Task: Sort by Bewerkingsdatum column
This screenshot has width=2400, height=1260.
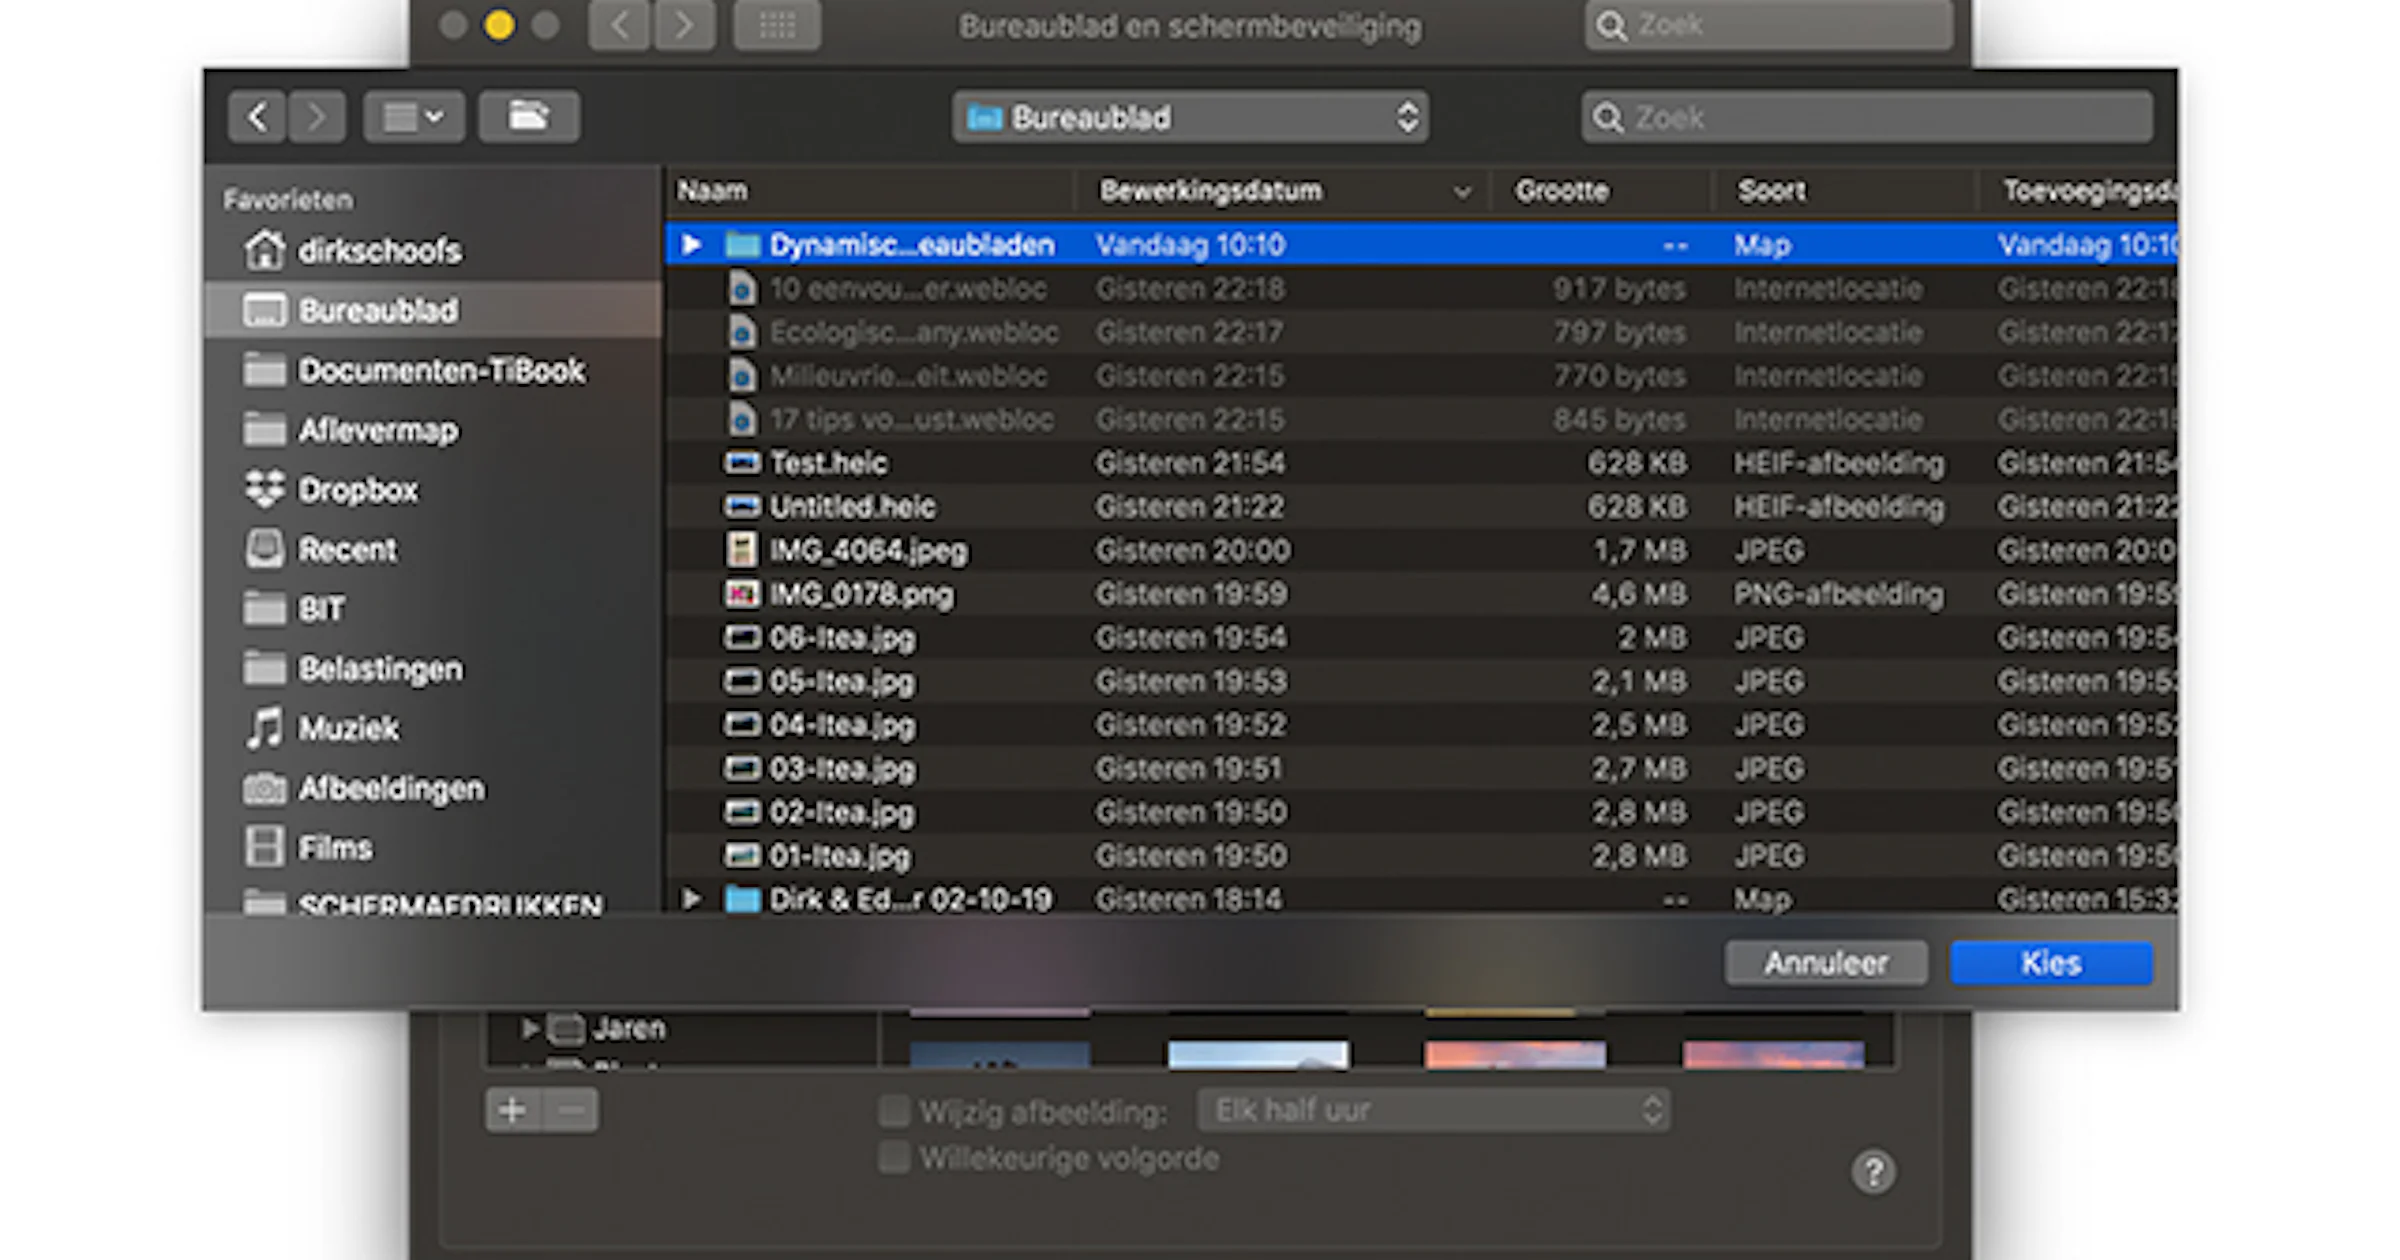Action: pos(1283,190)
